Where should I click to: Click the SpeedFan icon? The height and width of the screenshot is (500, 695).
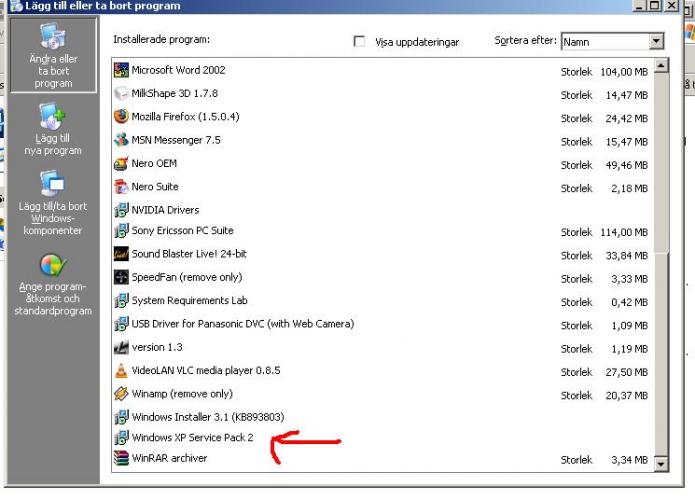(x=121, y=277)
